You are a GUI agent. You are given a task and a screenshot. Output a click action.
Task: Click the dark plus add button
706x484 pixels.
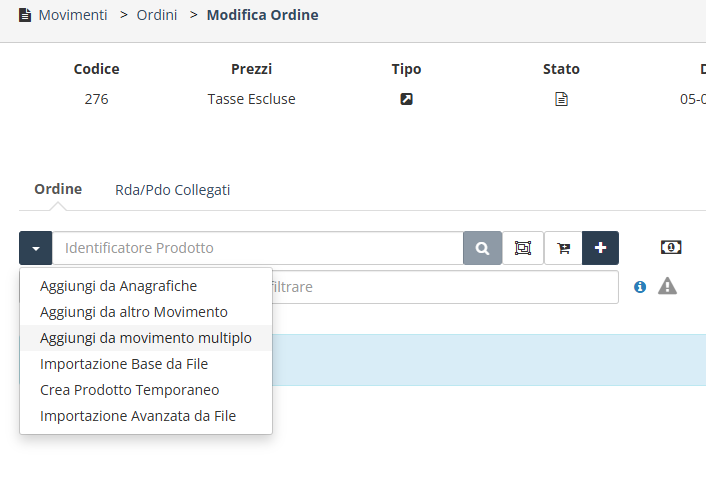pyautogui.click(x=600, y=248)
